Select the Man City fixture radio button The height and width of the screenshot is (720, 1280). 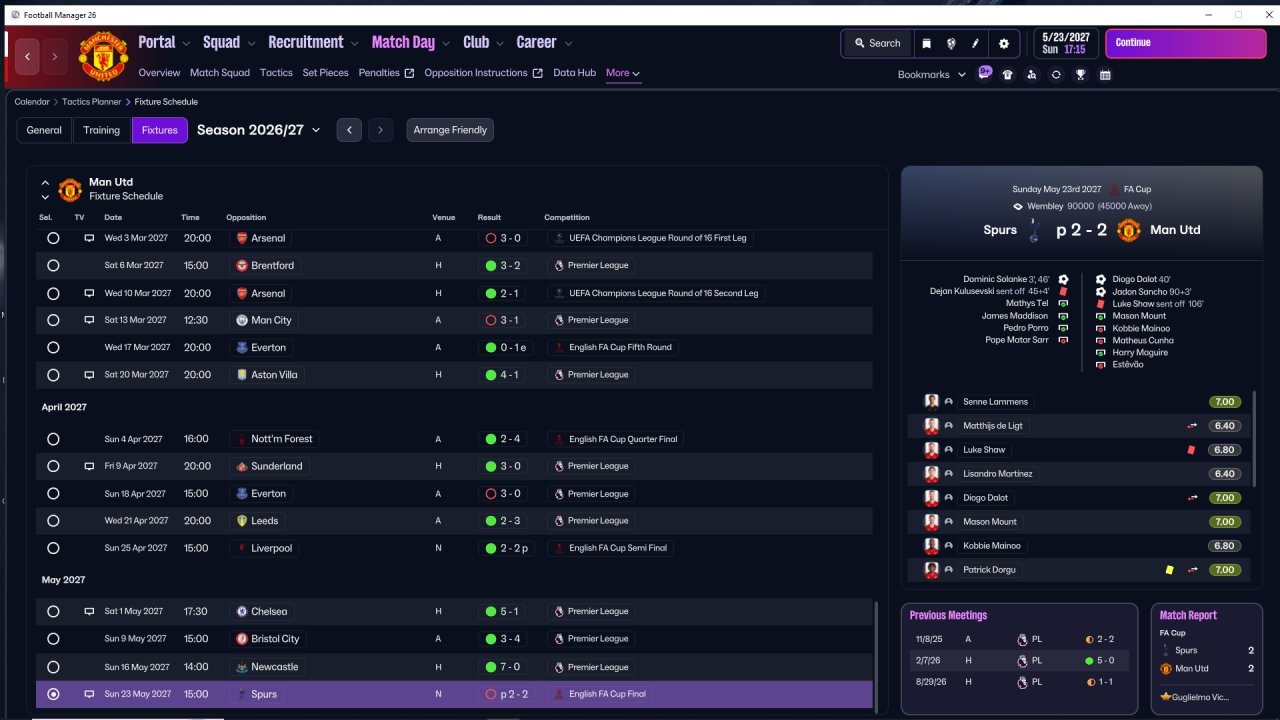(x=53, y=320)
